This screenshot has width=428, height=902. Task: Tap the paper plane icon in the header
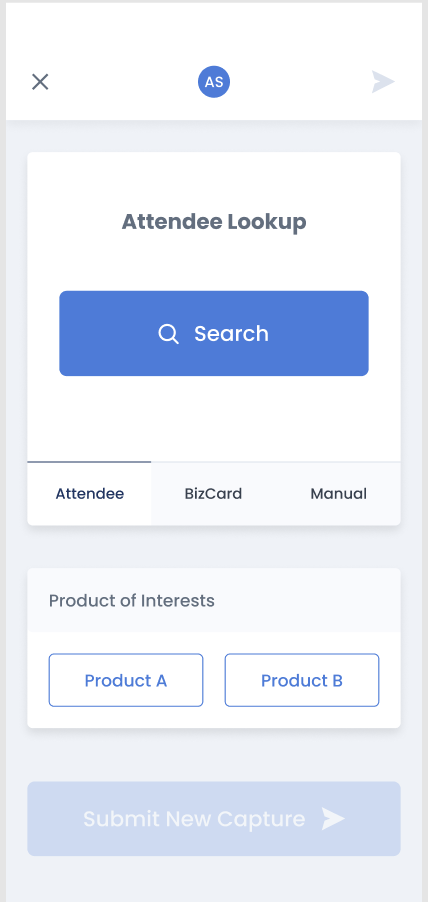point(383,82)
